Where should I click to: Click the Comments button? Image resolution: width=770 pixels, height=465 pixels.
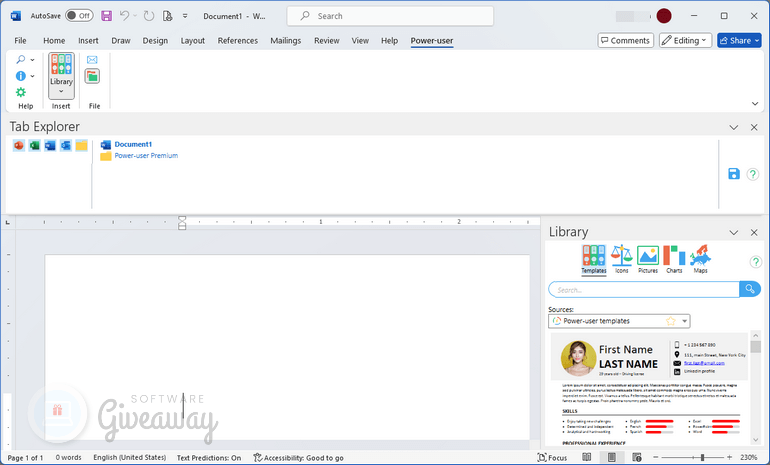click(625, 40)
